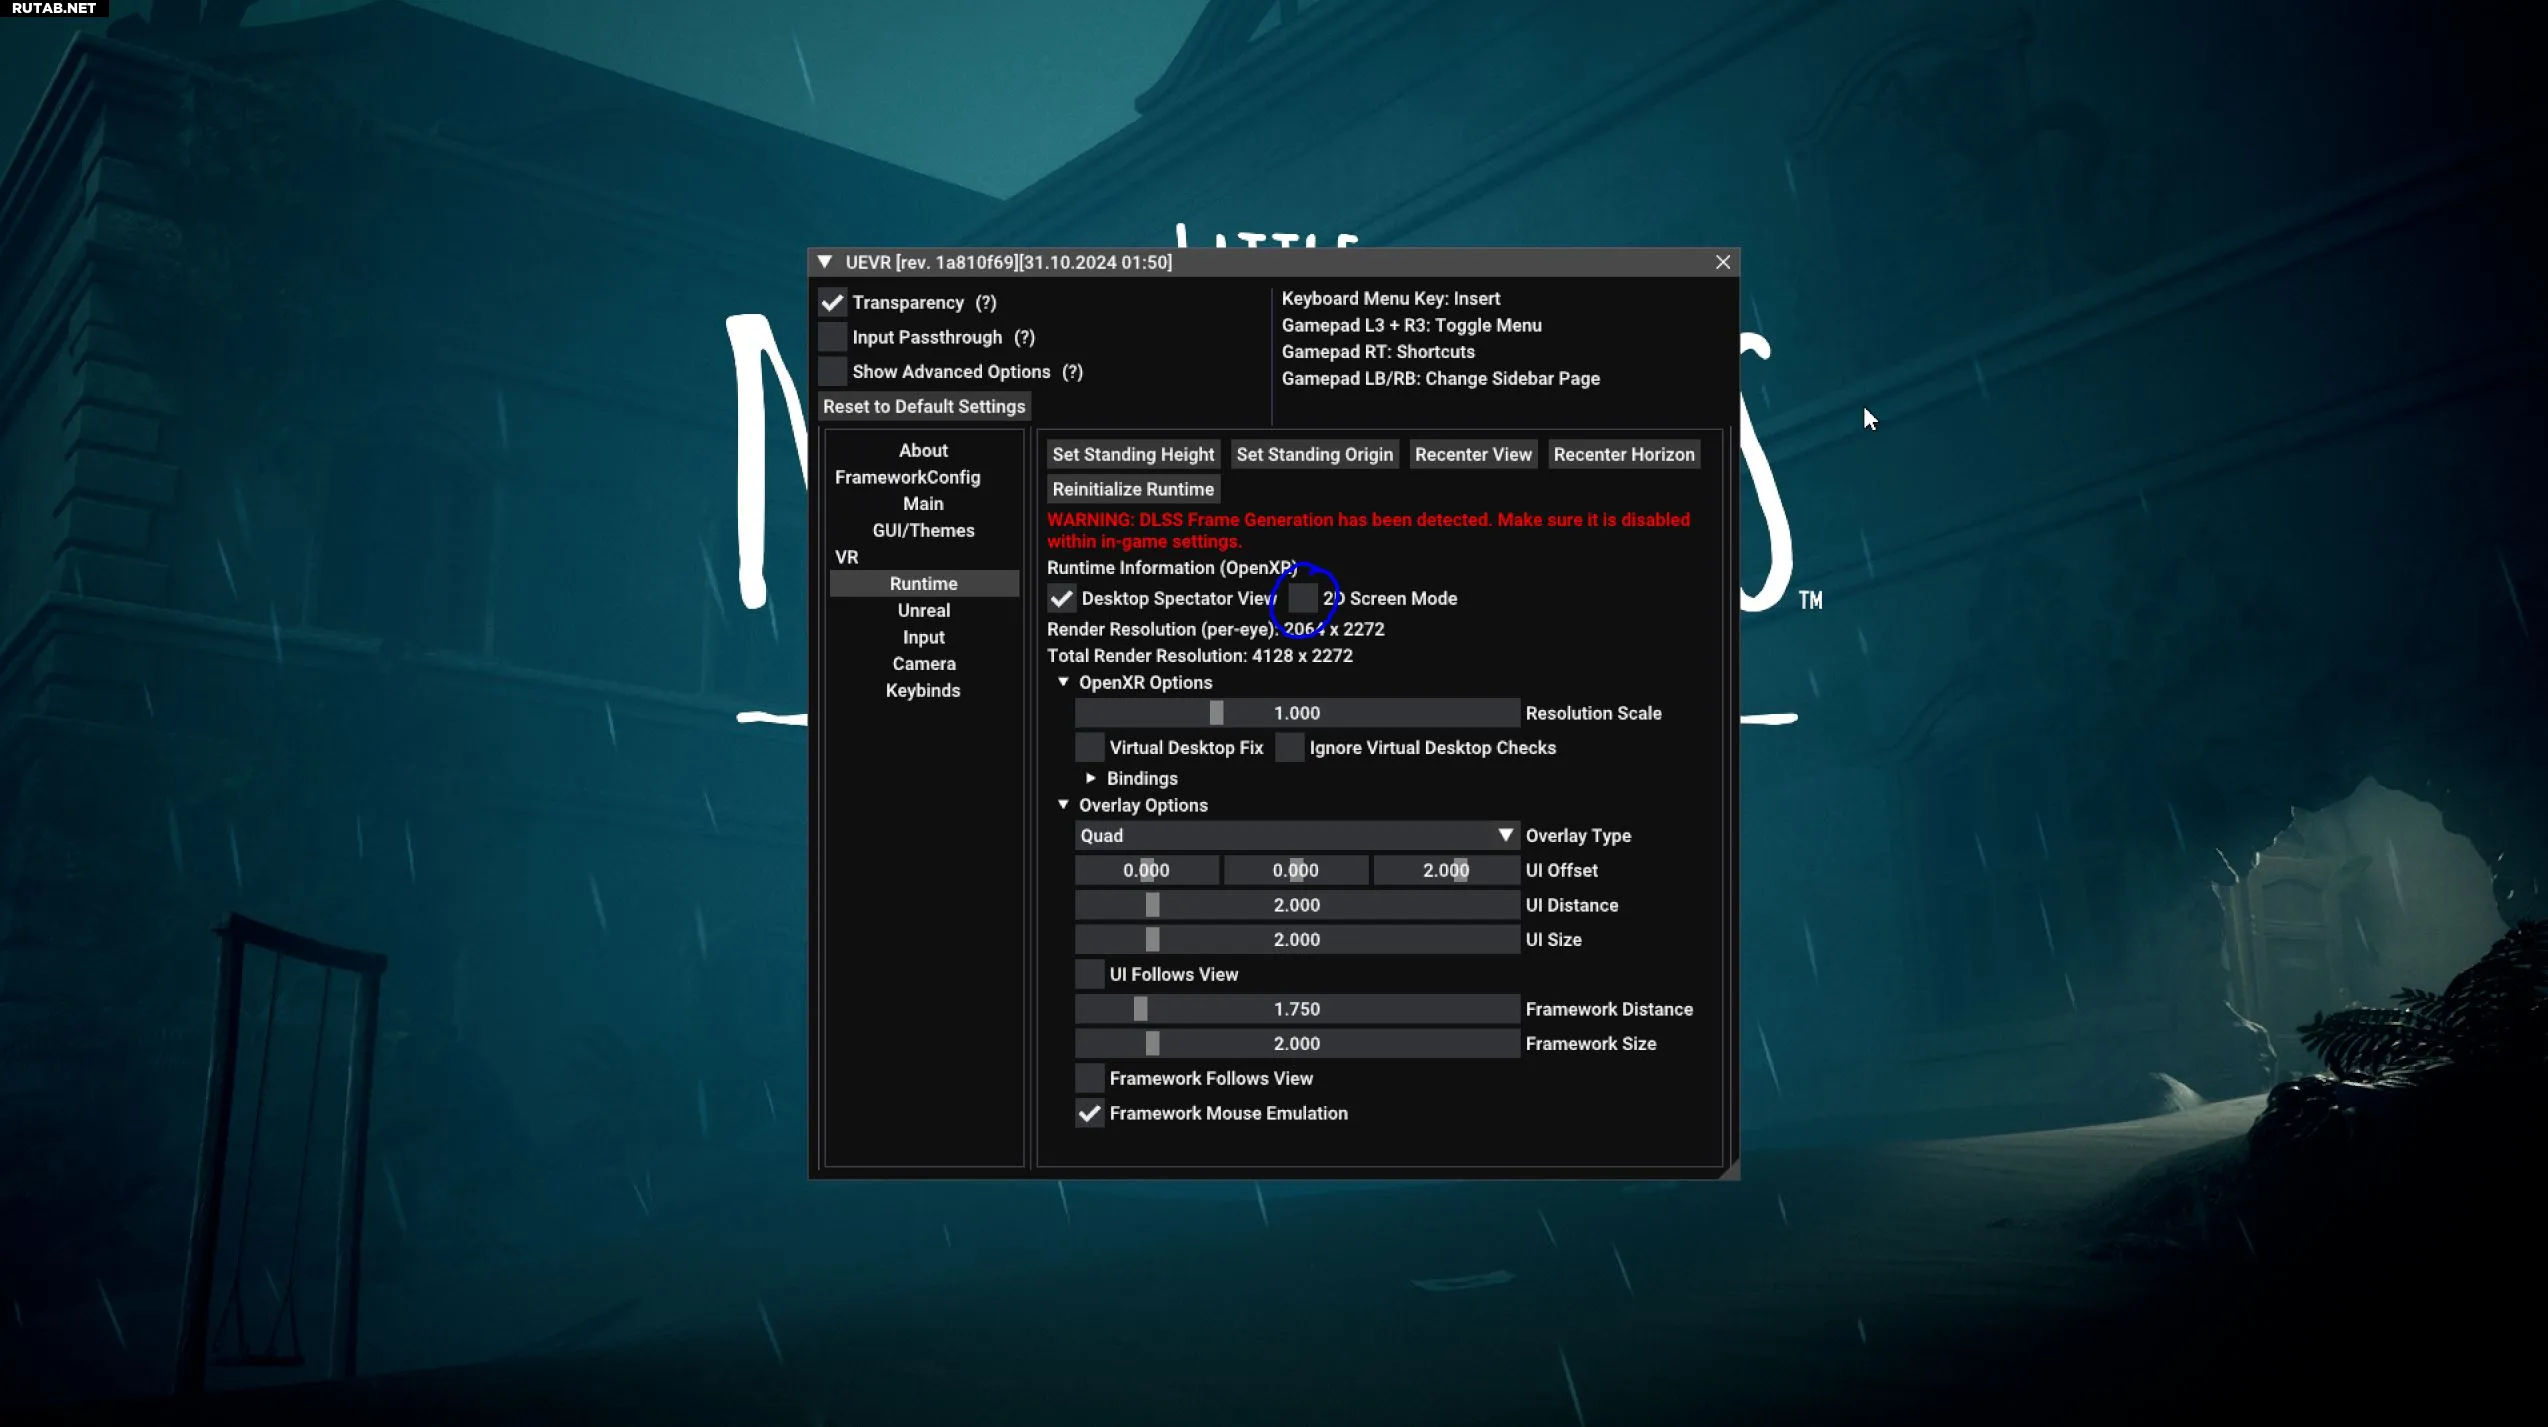
Task: Enable 2D Screen Mode checkbox
Action: coord(1303,599)
